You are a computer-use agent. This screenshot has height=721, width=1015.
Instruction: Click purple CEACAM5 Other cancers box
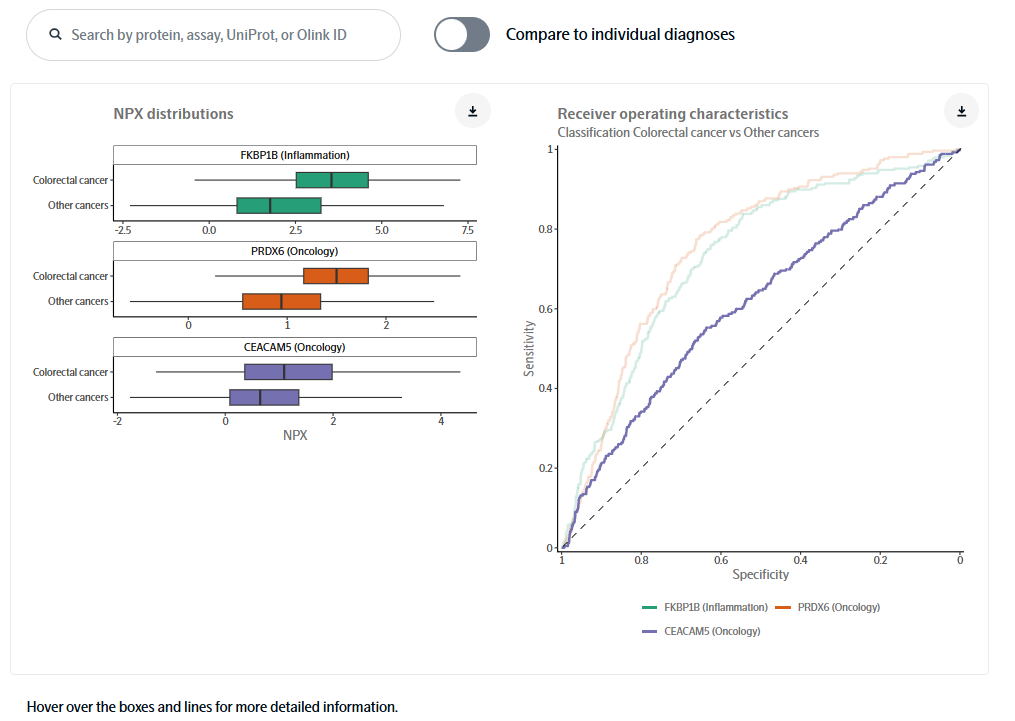pos(264,397)
